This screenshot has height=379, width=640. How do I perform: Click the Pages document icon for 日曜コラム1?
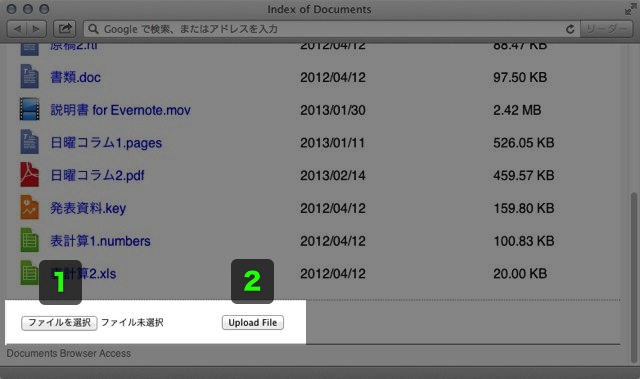29,142
